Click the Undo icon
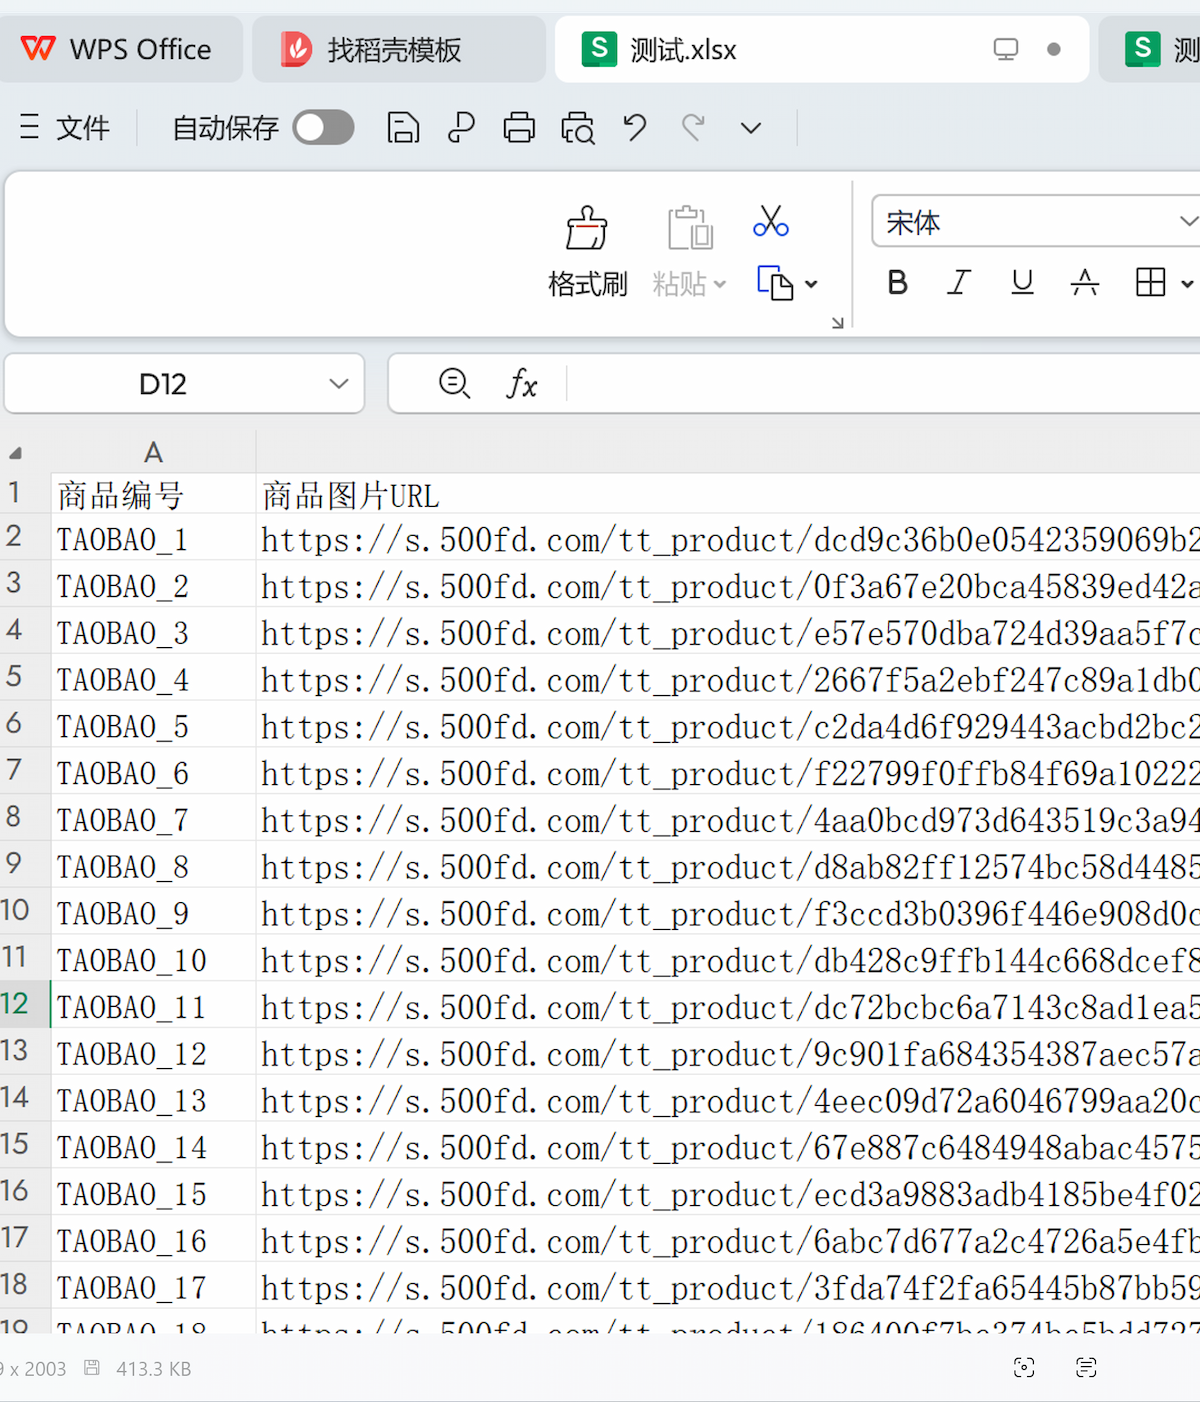1200x1402 pixels. (x=634, y=128)
